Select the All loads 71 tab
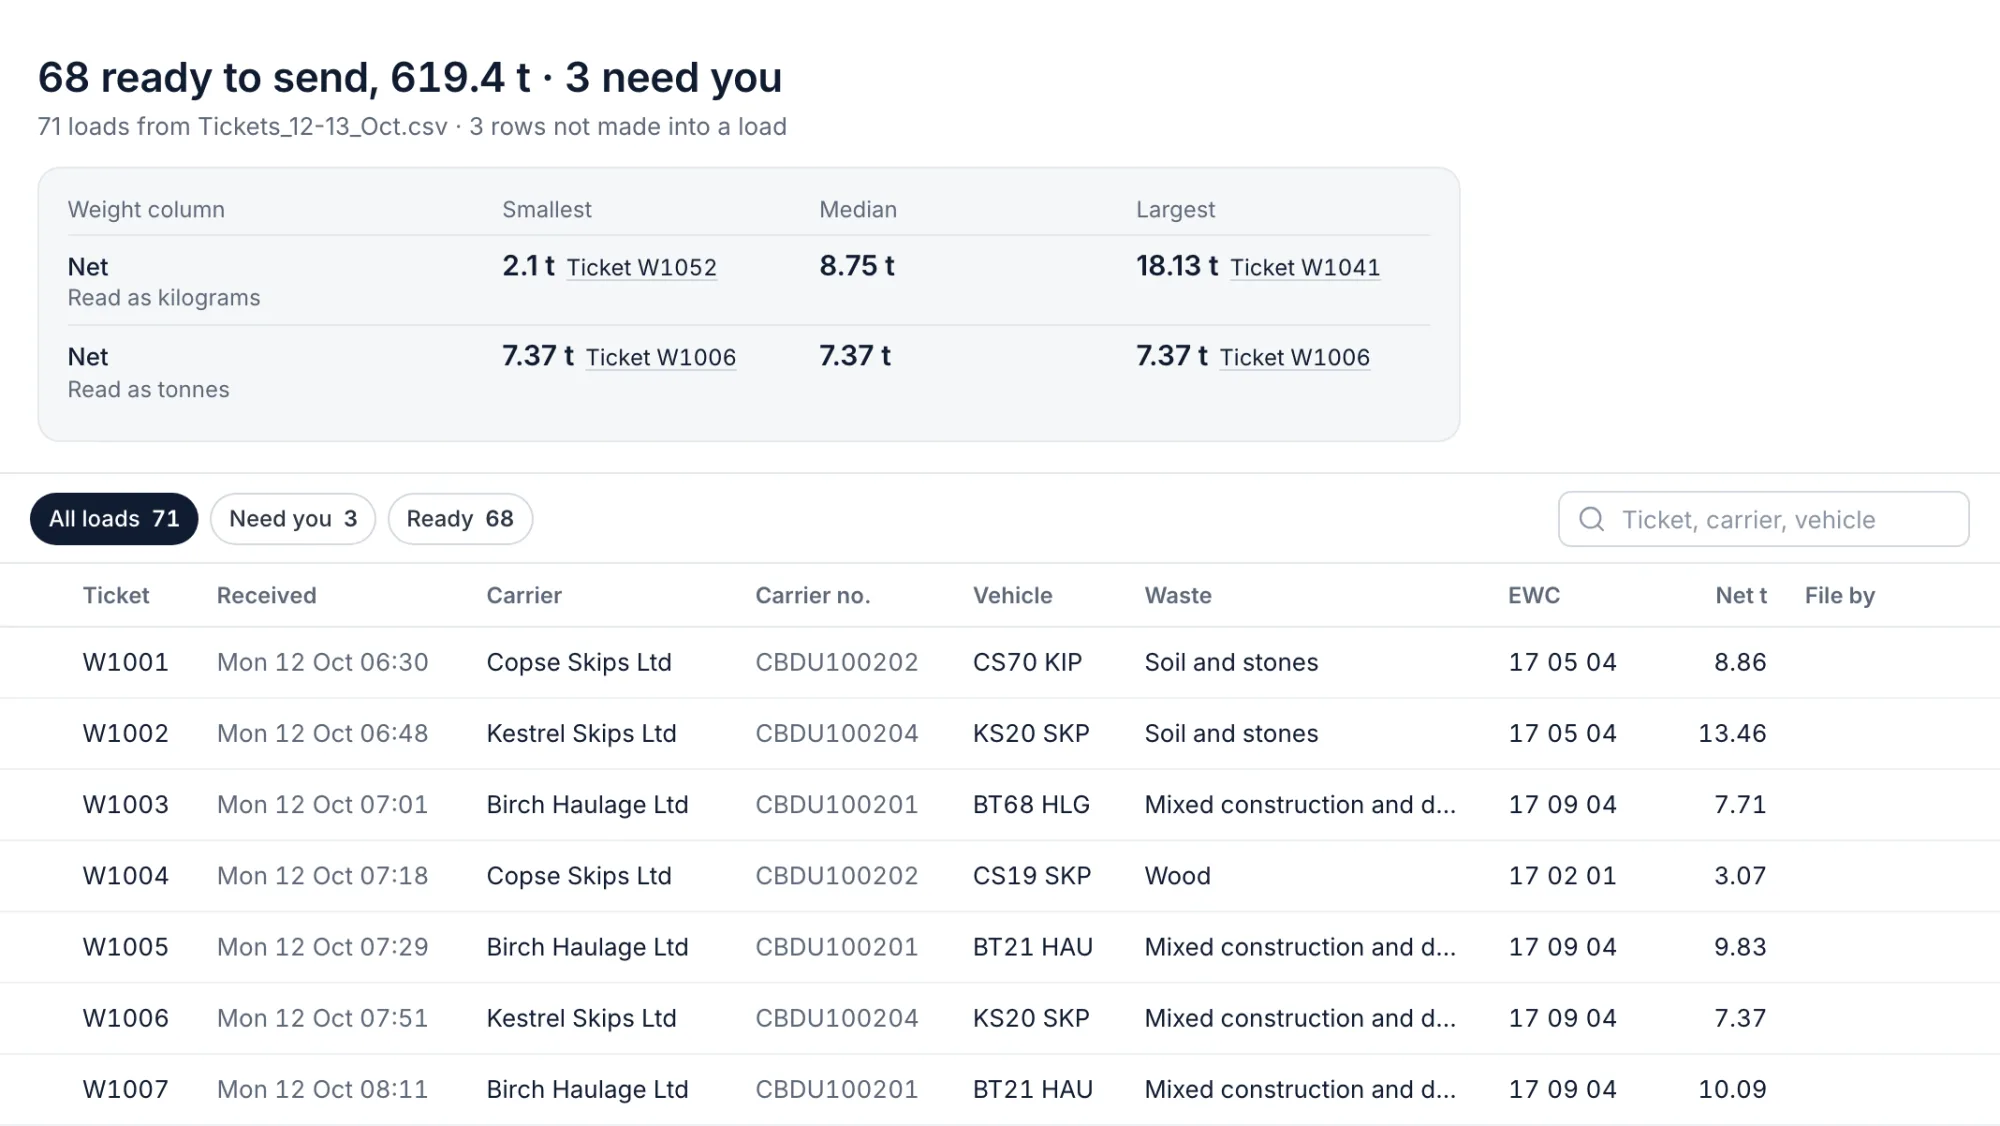The image size is (2000, 1126). click(114, 519)
